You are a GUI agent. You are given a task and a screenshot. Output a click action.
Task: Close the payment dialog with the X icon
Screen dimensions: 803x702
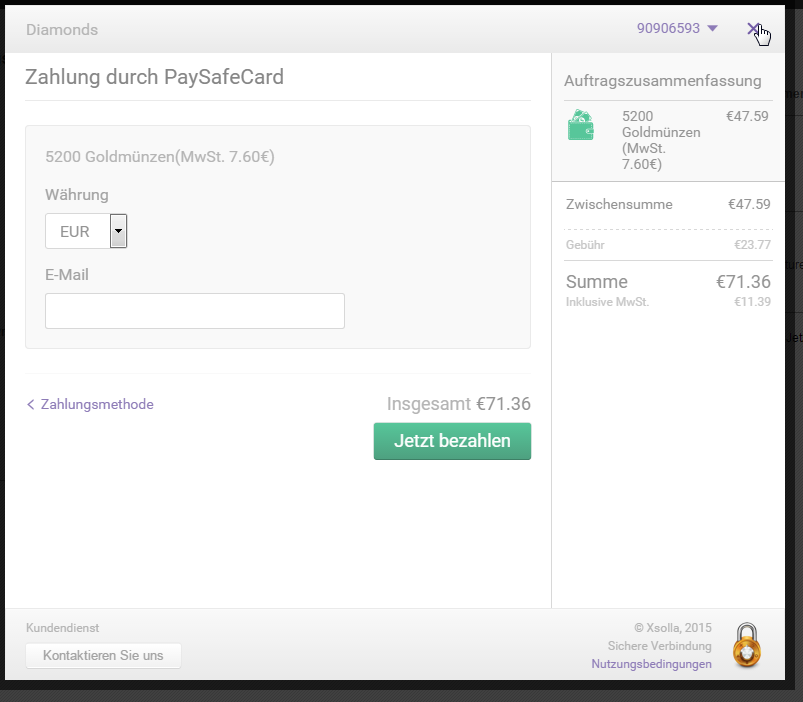click(753, 29)
